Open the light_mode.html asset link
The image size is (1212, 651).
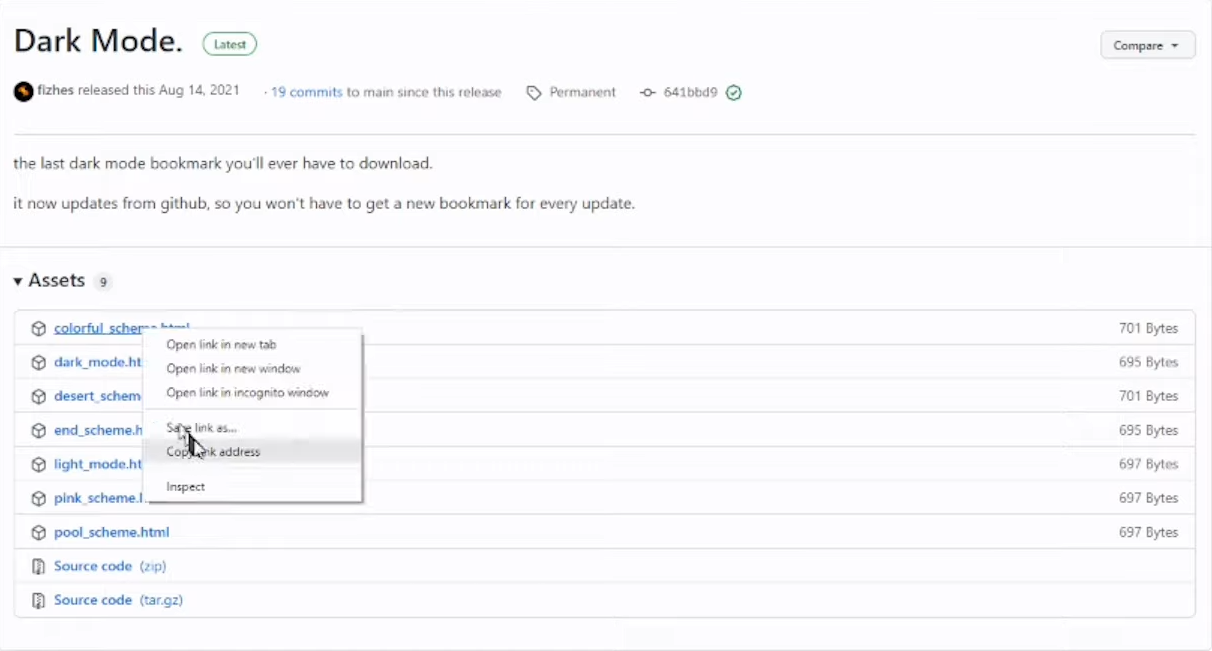point(98,464)
